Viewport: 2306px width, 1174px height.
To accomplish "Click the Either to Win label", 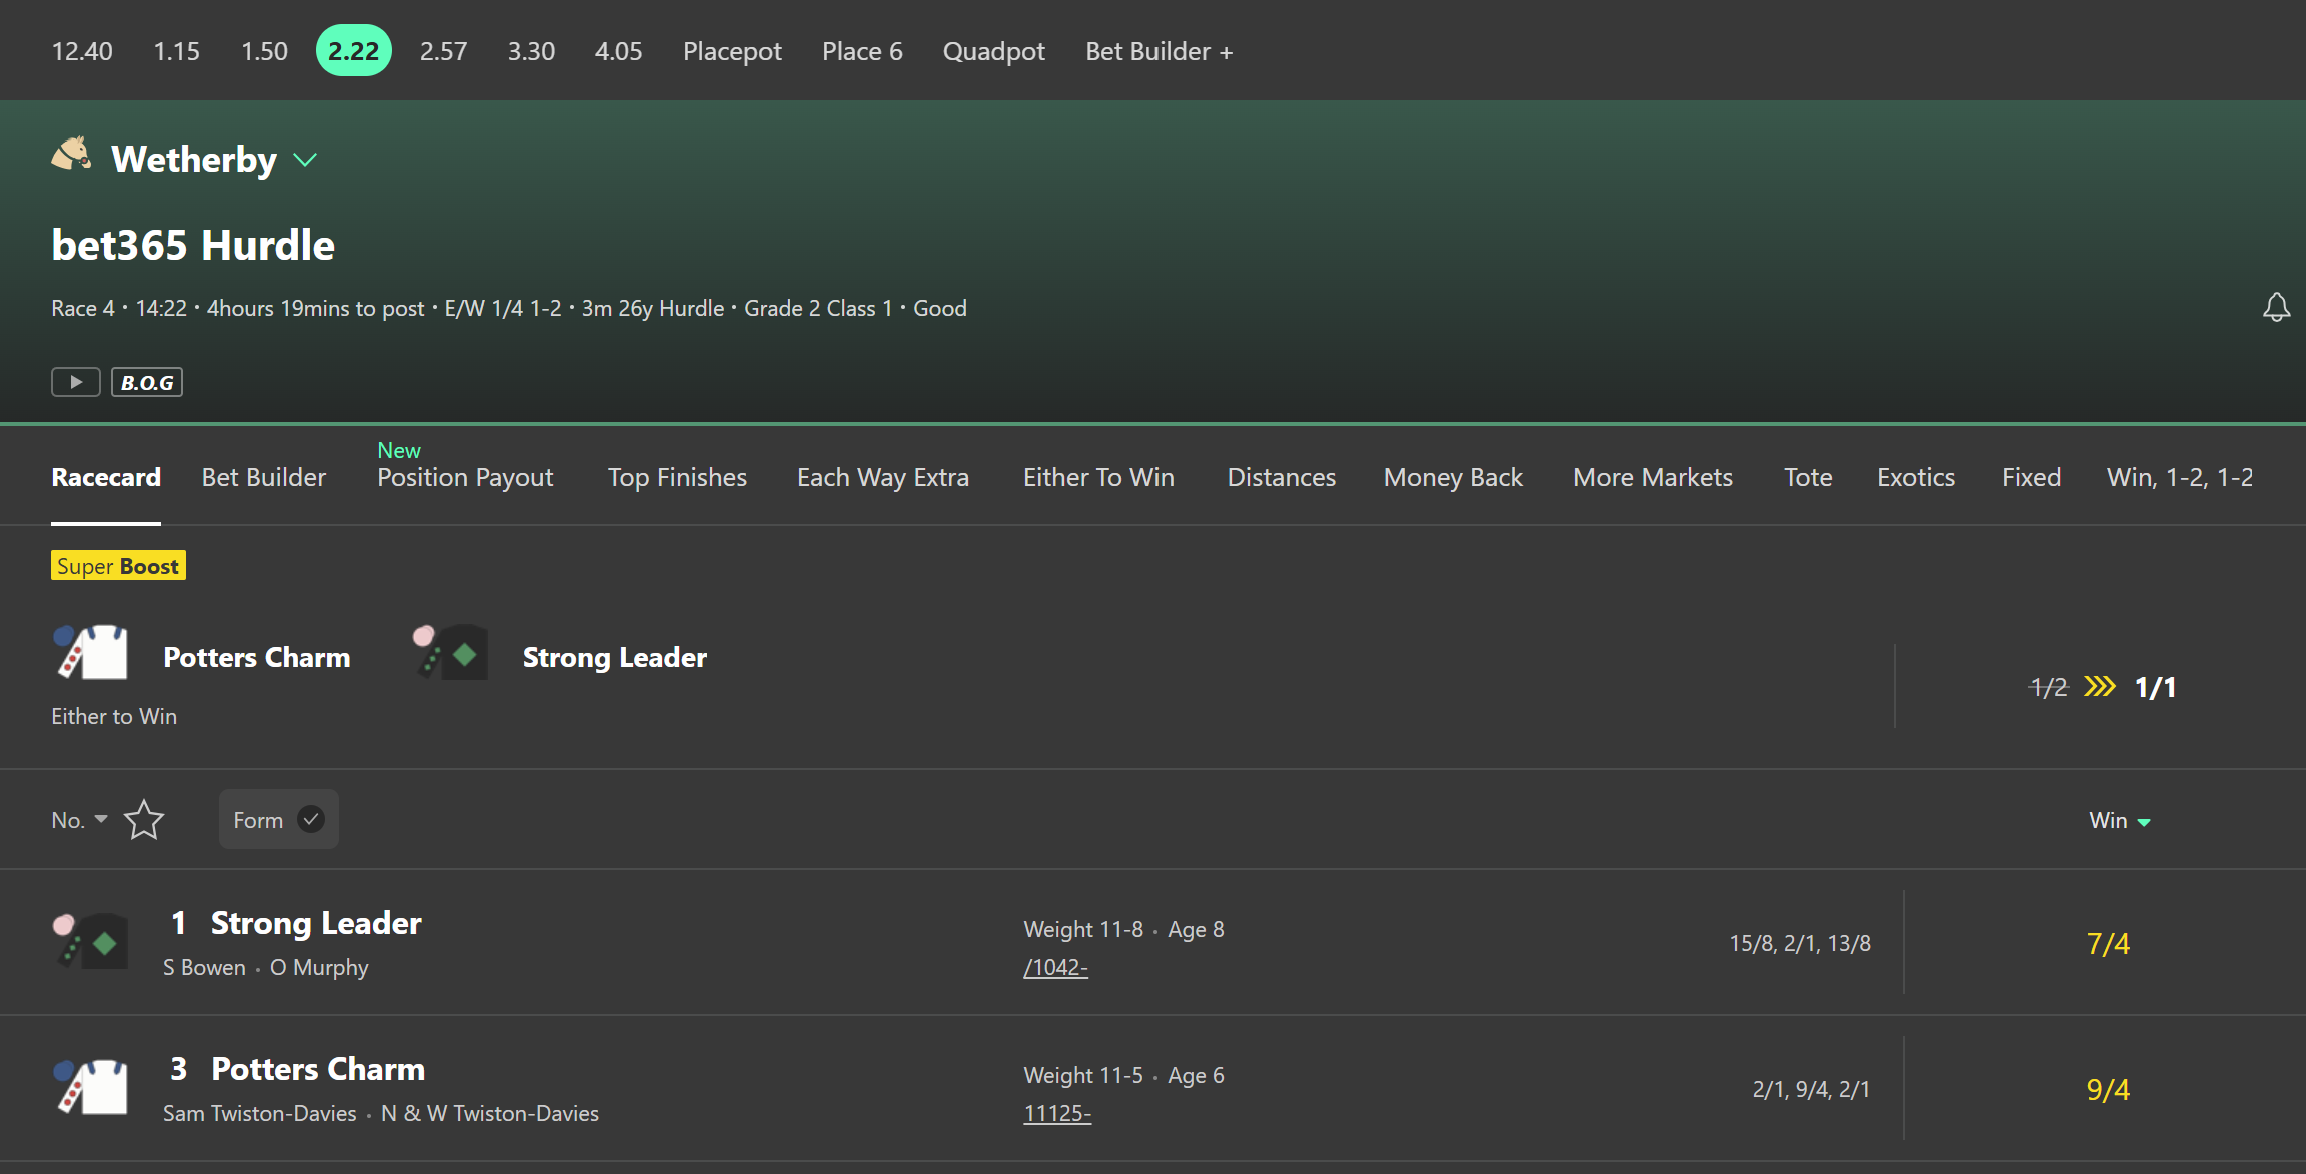I will (114, 716).
